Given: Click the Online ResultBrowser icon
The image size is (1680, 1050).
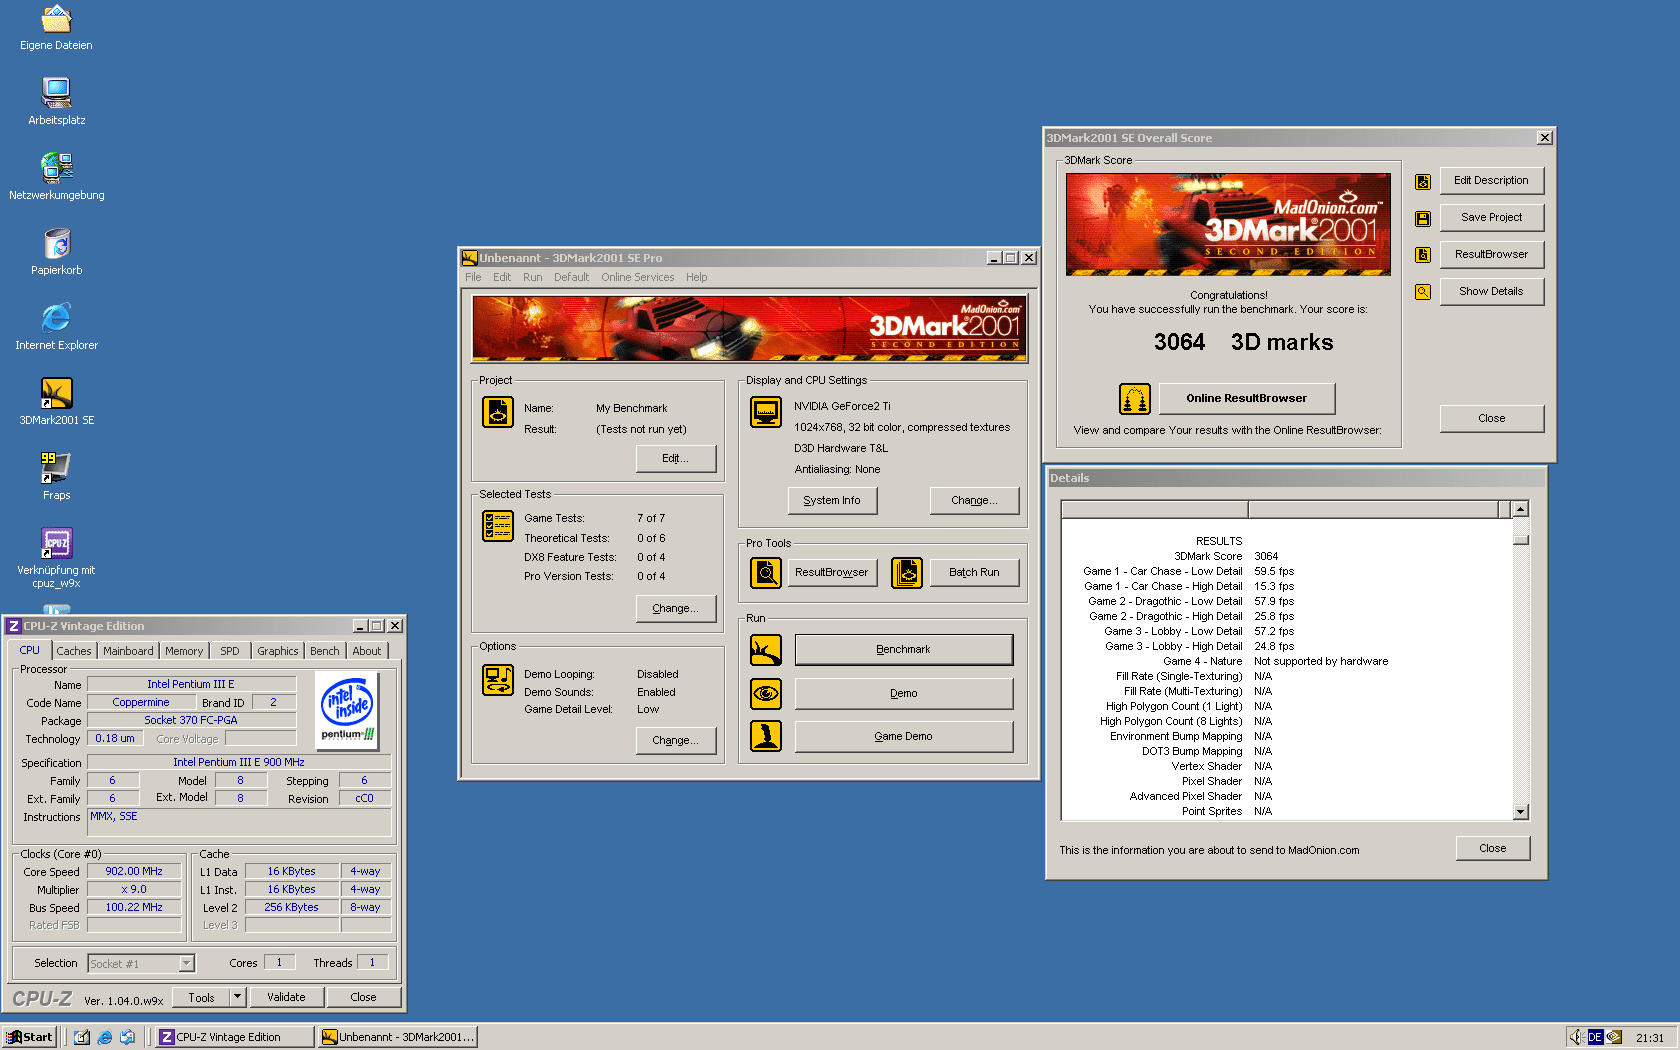Looking at the screenshot, I should tap(1135, 399).
